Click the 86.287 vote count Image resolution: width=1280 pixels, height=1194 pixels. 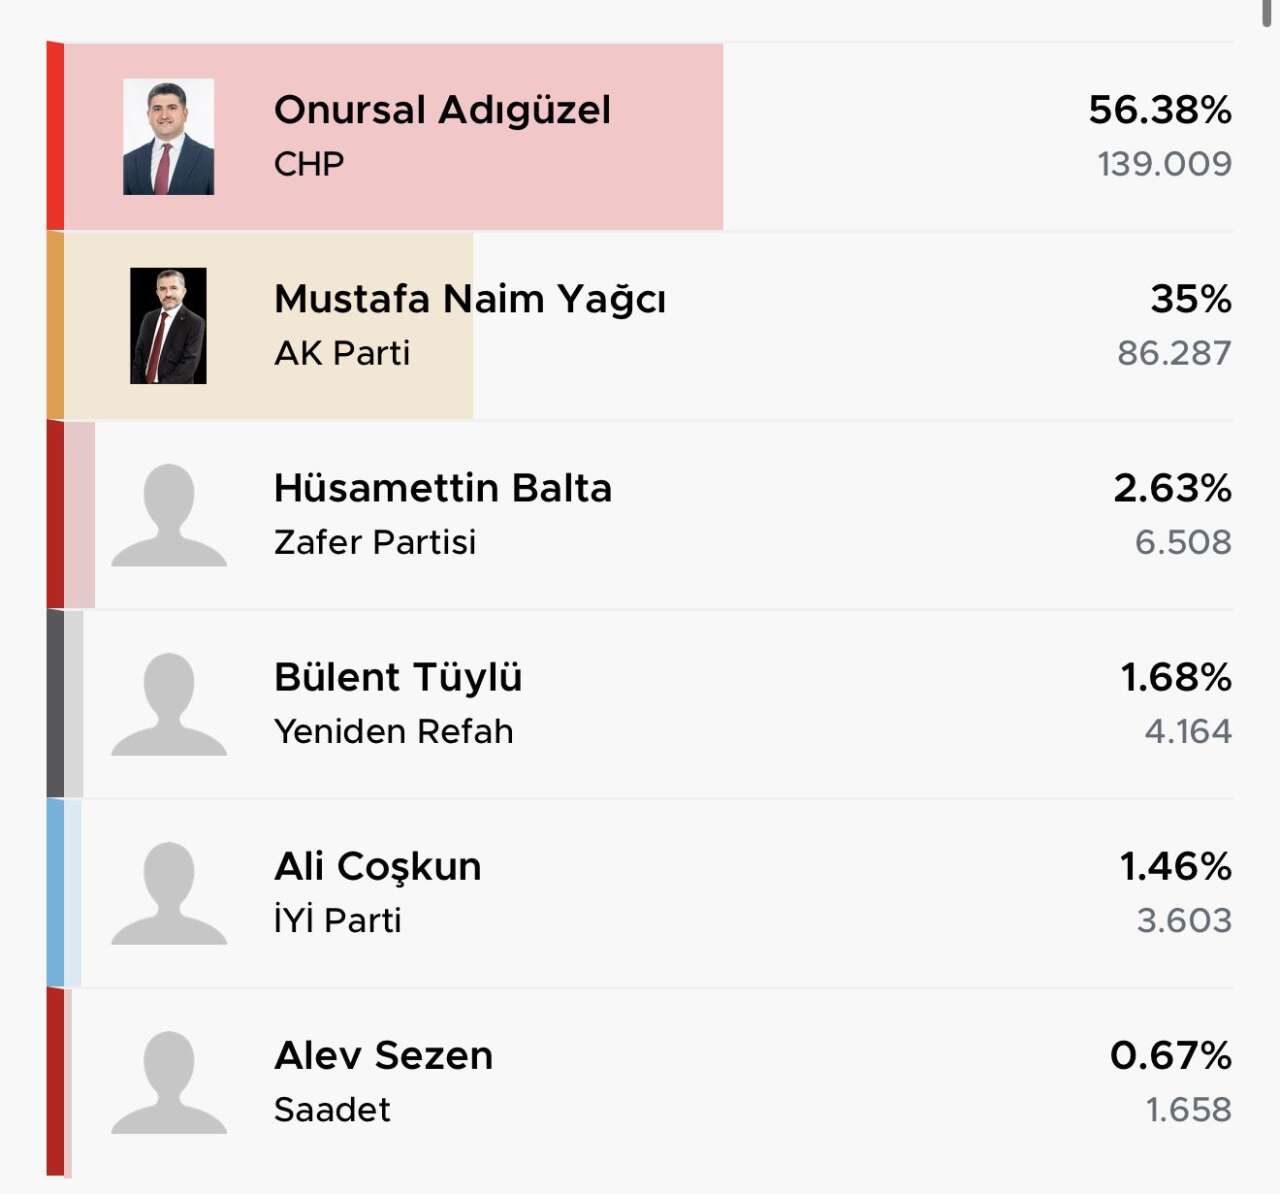coord(1174,353)
